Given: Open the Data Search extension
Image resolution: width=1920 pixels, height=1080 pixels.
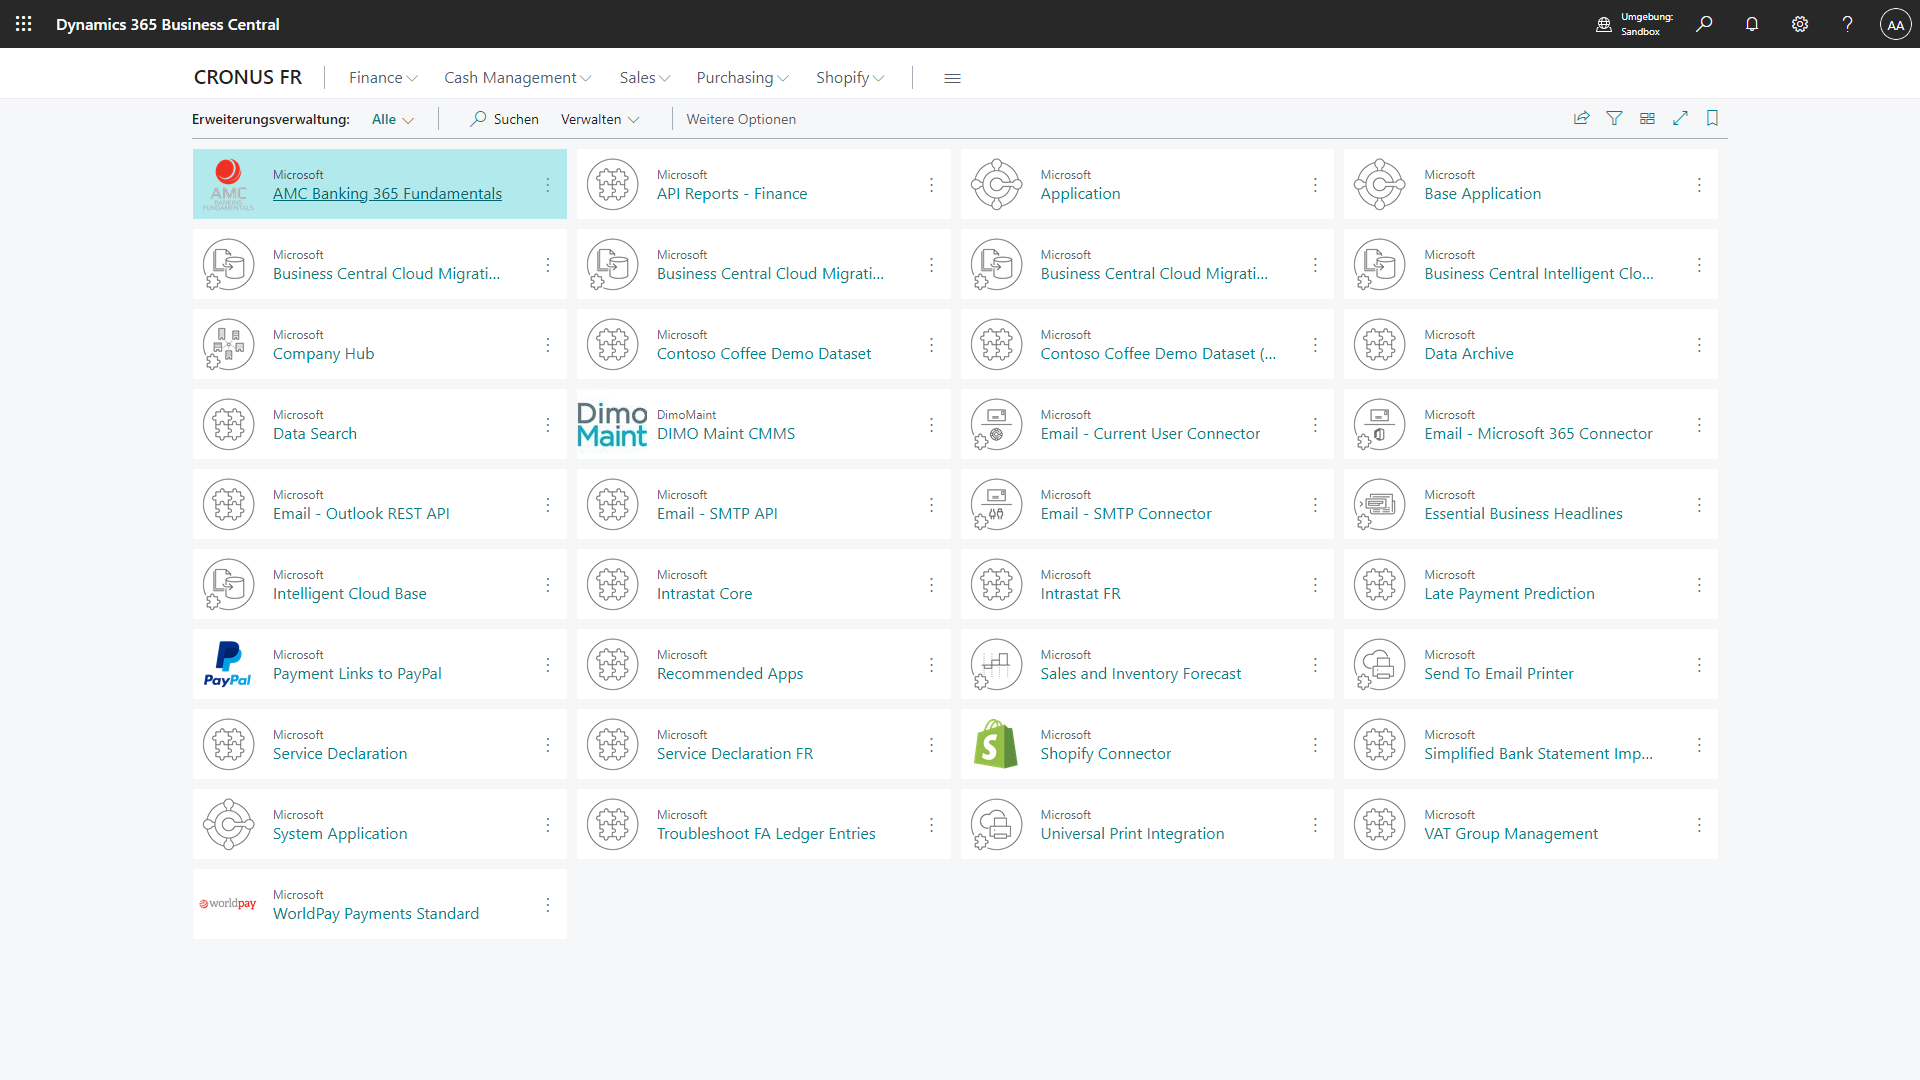Looking at the screenshot, I should (x=315, y=434).
